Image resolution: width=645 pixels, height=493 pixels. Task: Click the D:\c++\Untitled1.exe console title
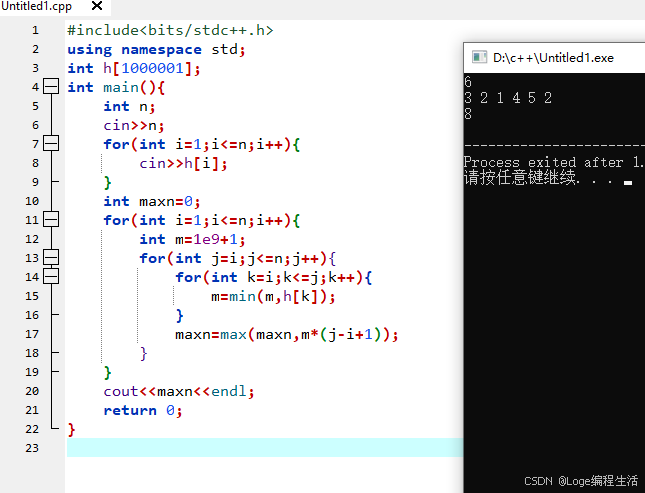[x=553, y=58]
